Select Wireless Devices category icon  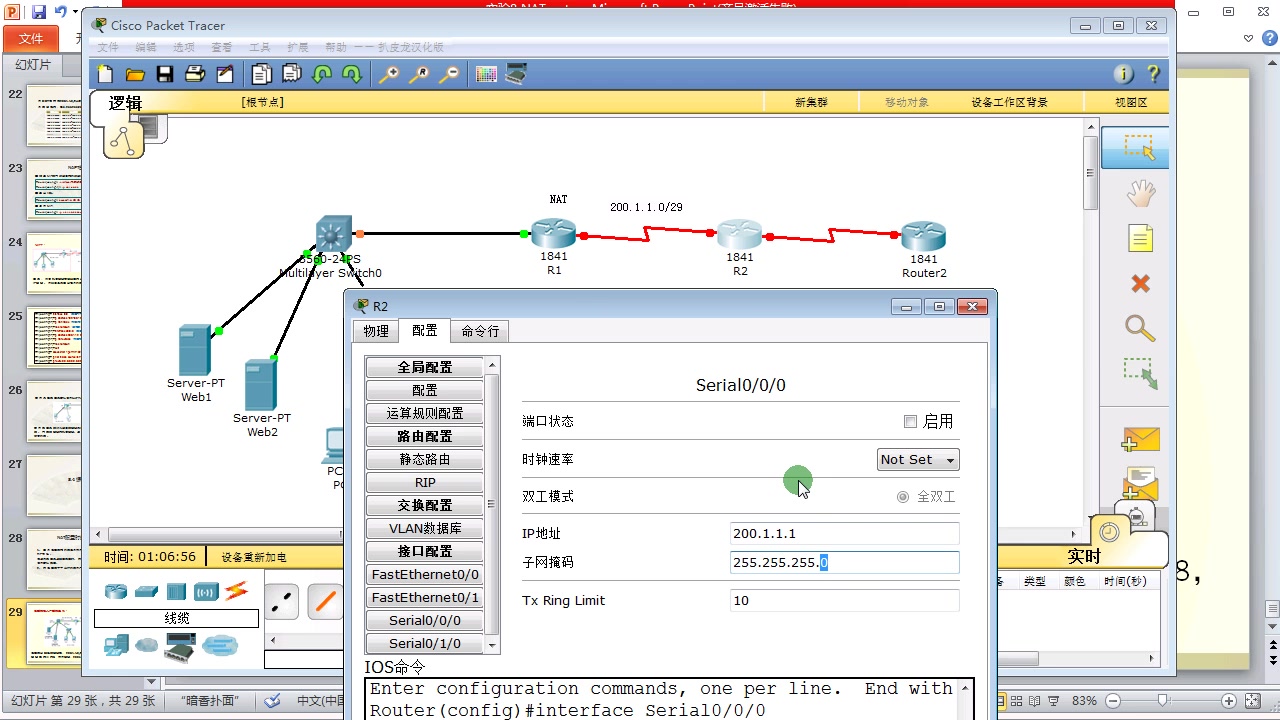[206, 591]
